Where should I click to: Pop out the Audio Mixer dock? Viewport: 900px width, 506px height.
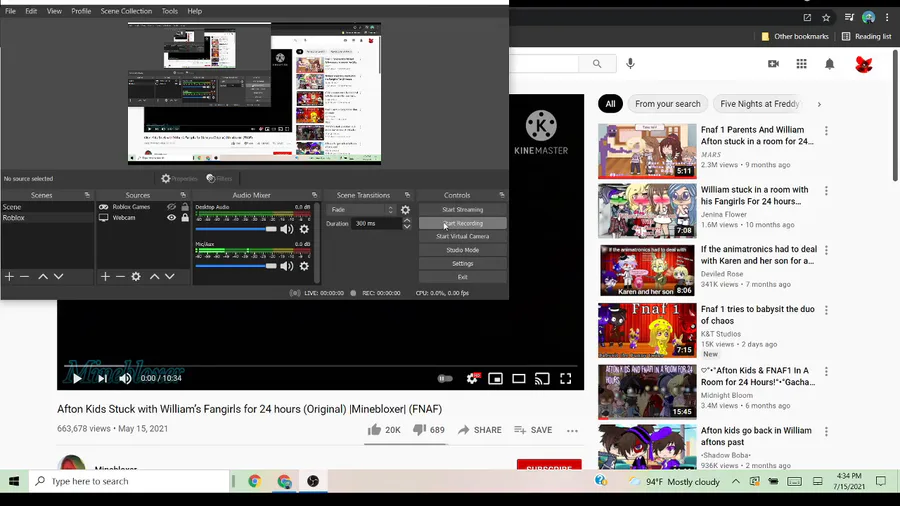point(315,195)
